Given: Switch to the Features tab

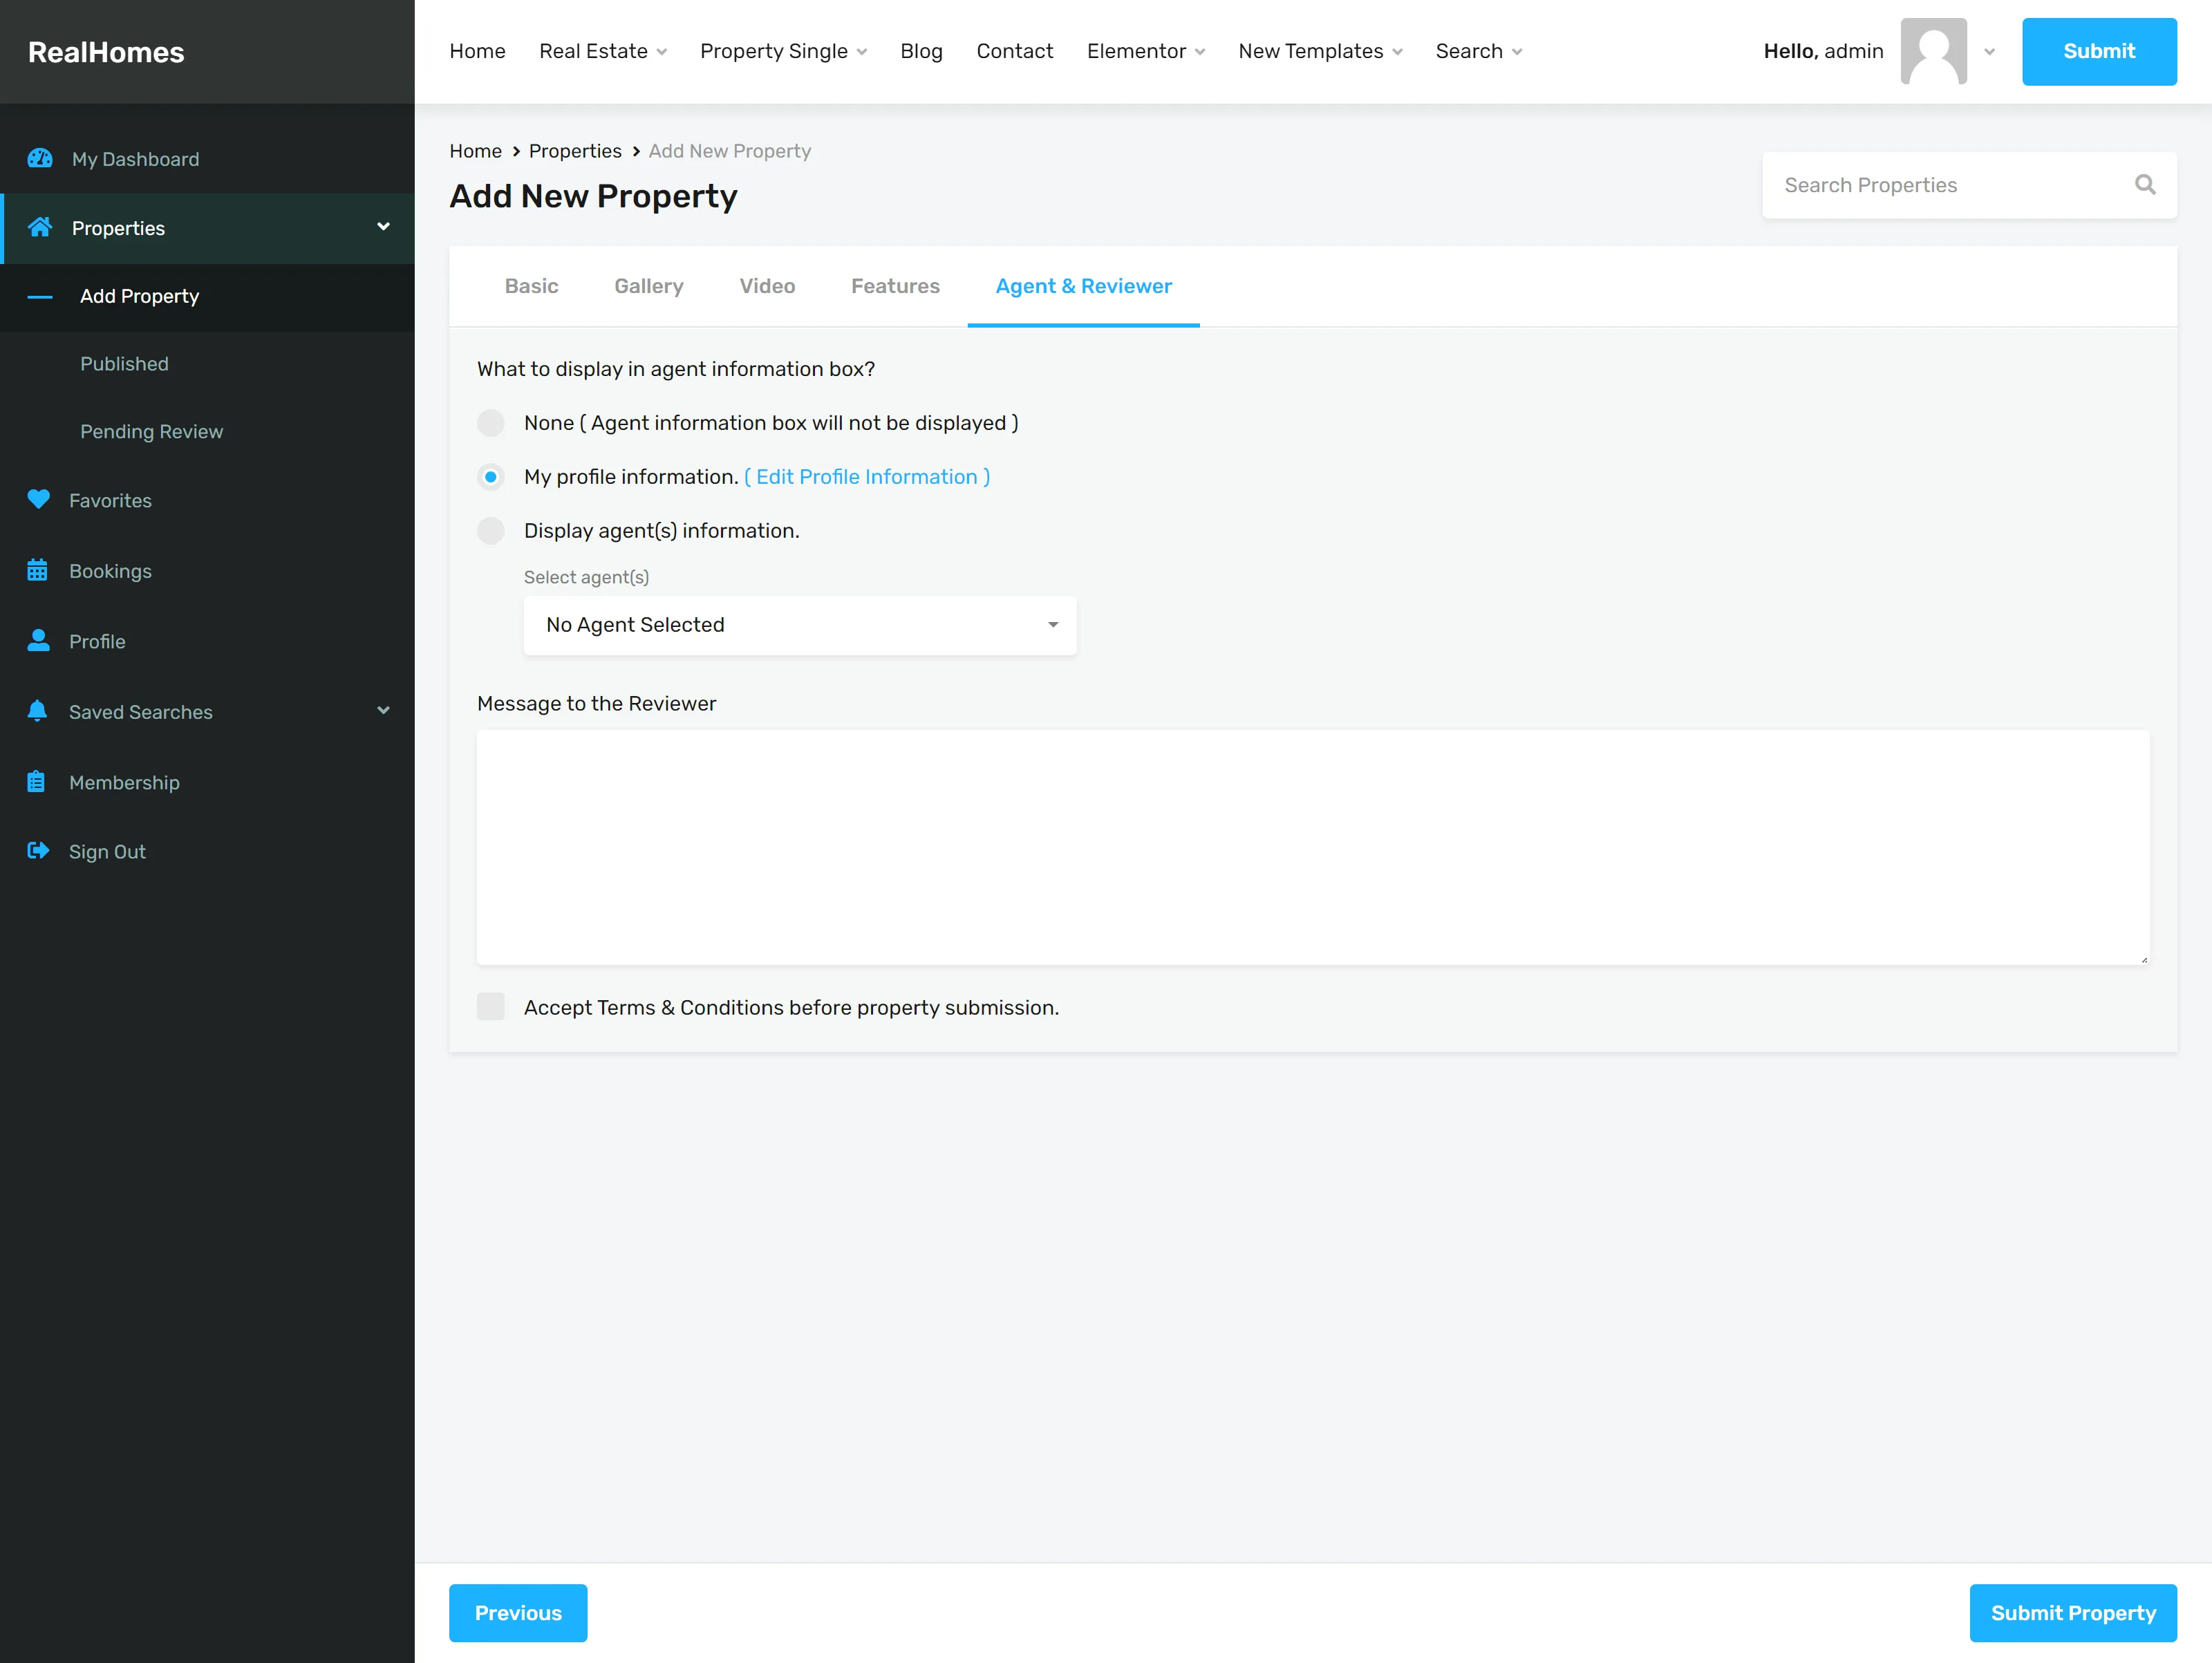Looking at the screenshot, I should pyautogui.click(x=895, y=286).
